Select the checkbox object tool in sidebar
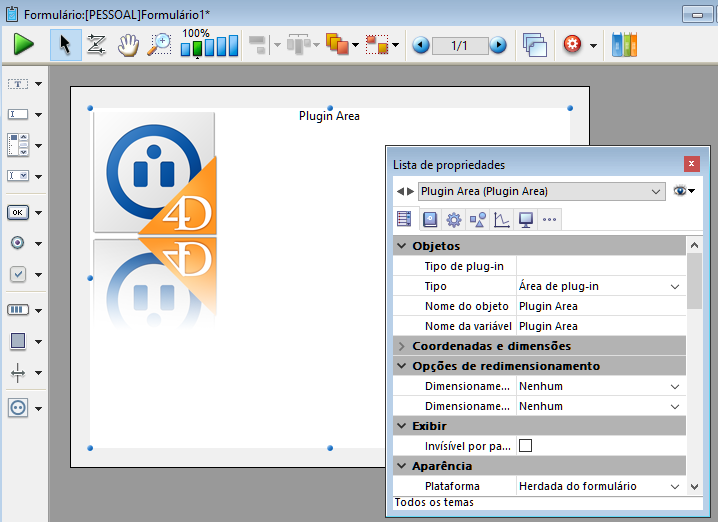This screenshot has width=718, height=522. point(18,274)
